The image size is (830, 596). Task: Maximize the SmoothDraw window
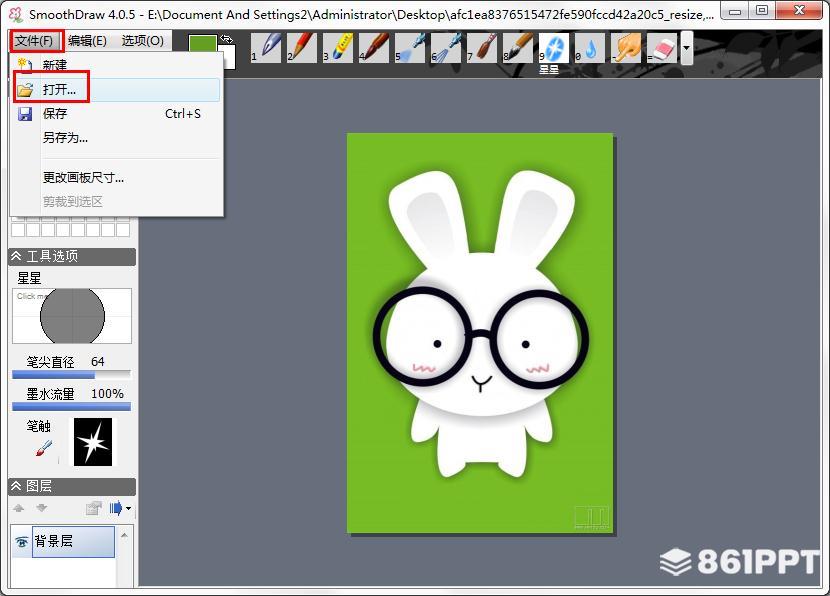pos(762,11)
